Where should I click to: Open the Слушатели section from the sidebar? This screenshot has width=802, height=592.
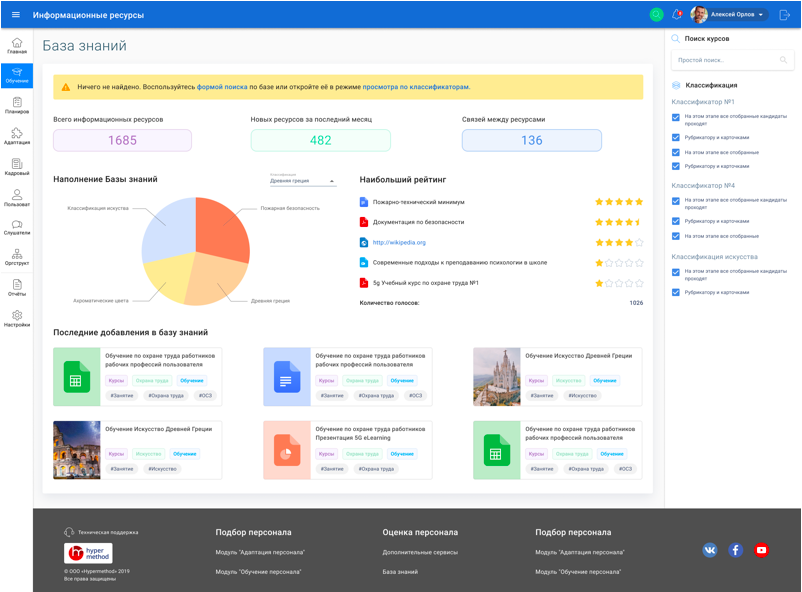point(15,227)
